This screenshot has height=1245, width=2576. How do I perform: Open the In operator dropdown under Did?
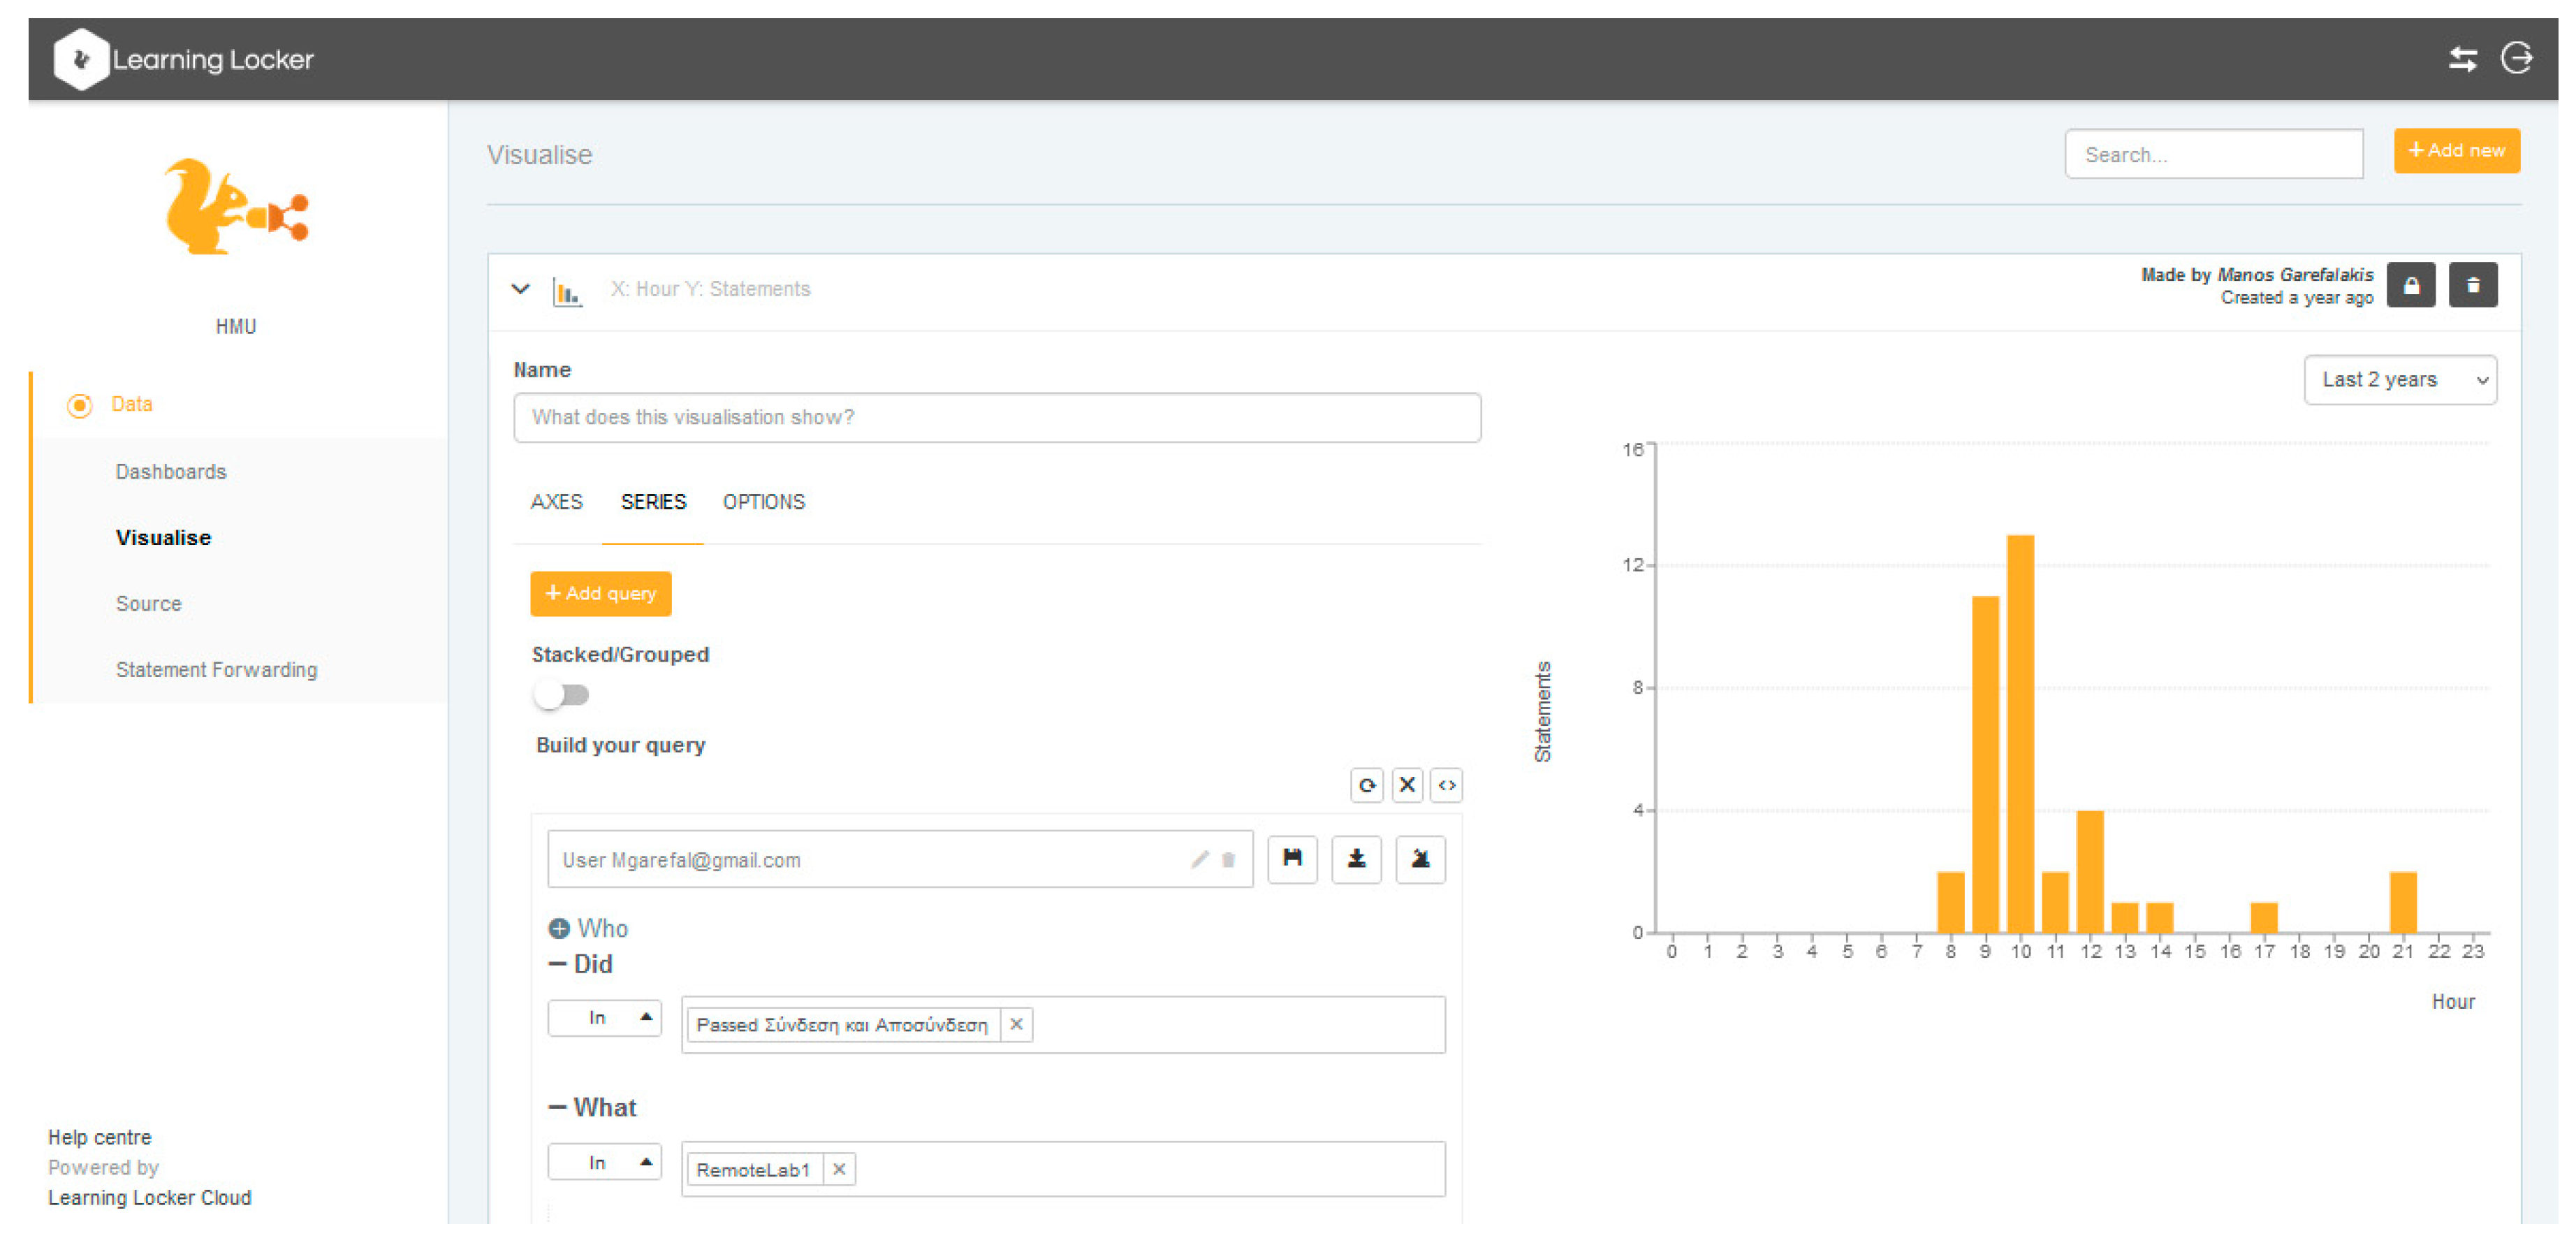pyautogui.click(x=604, y=1018)
